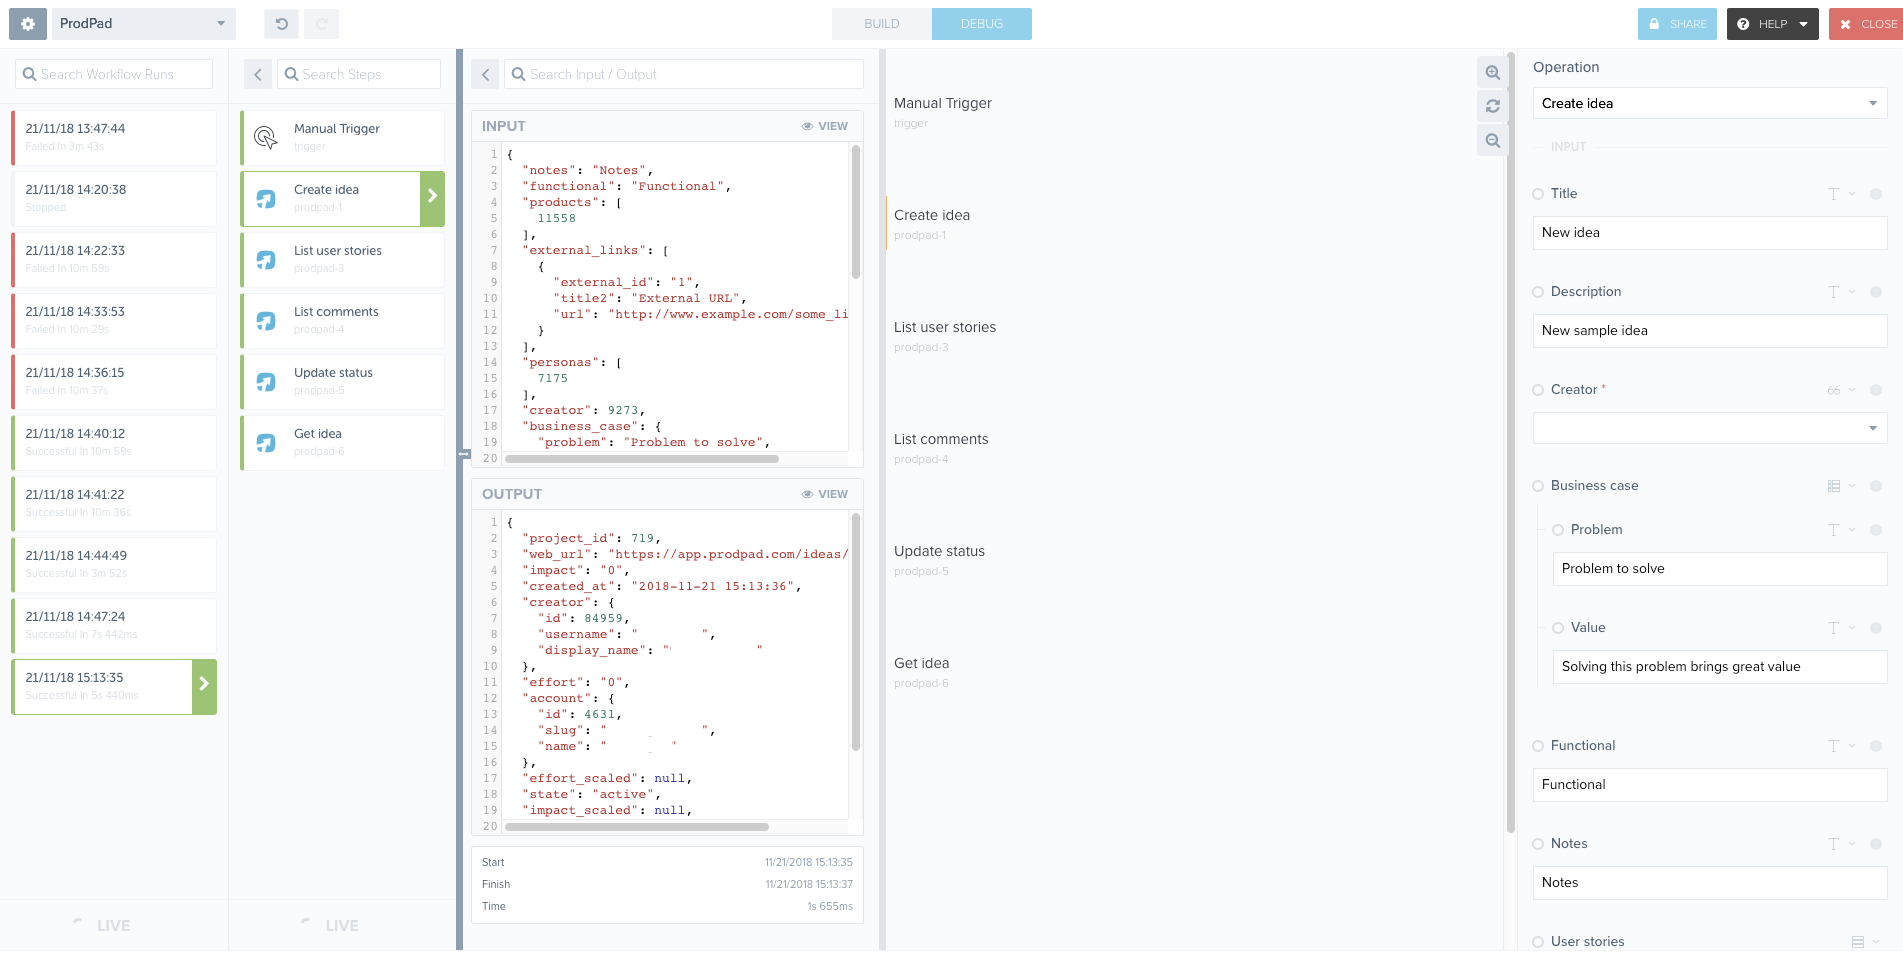Viewport: 1903px width, 953px height.
Task: Toggle the radio button next to Title
Action: coord(1538,194)
